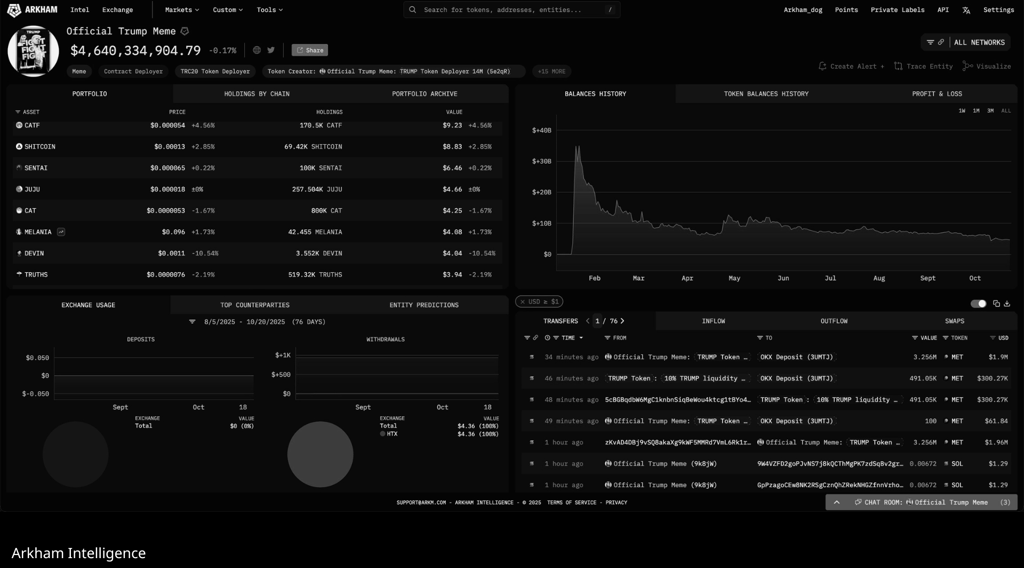Click the funnel filter on the TO column

point(760,338)
